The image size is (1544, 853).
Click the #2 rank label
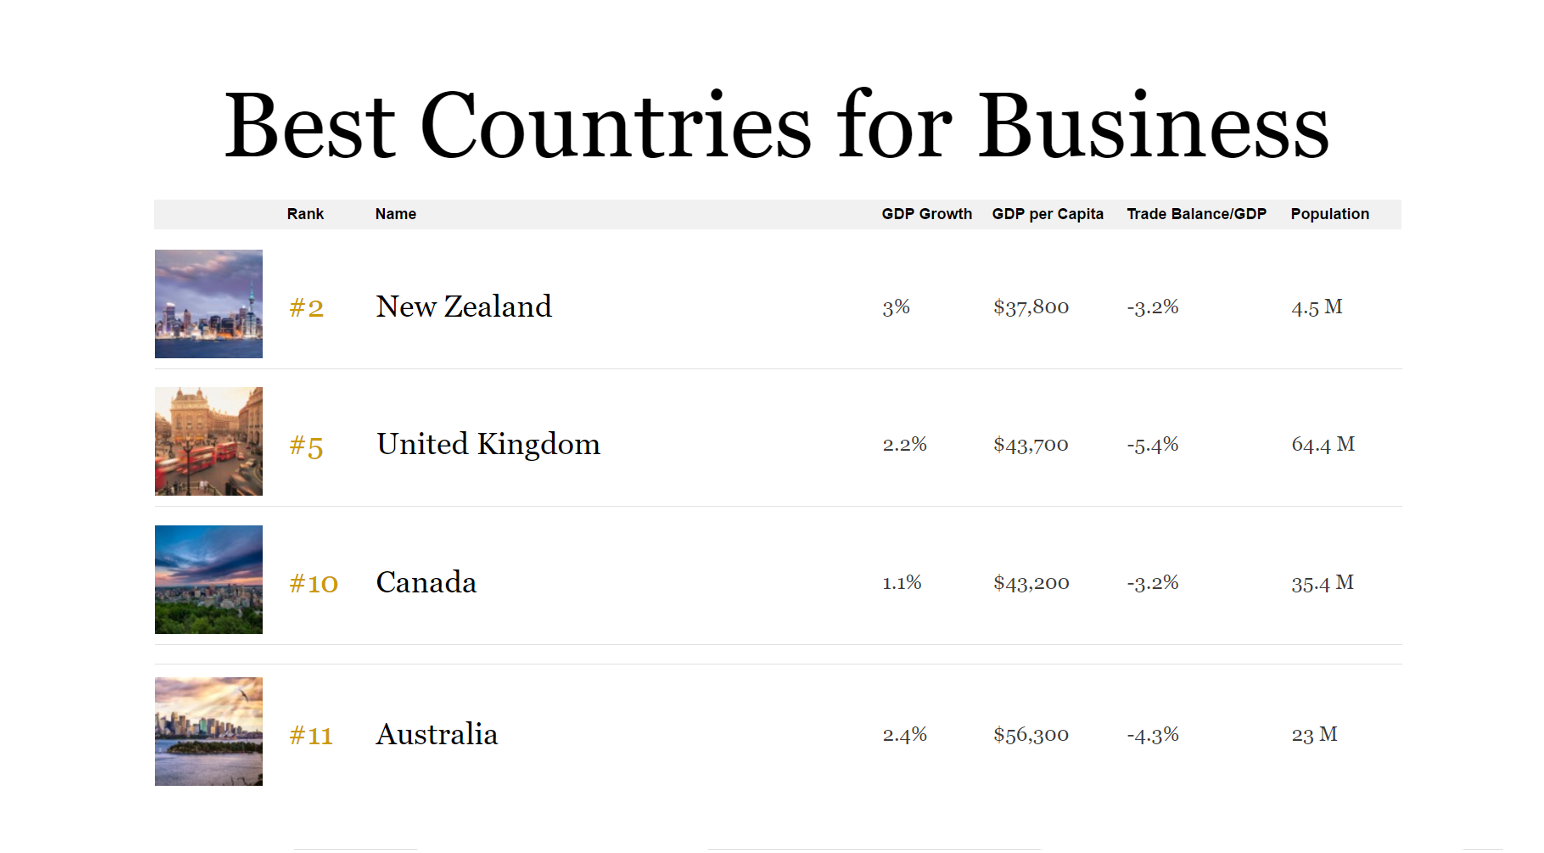coord(306,308)
